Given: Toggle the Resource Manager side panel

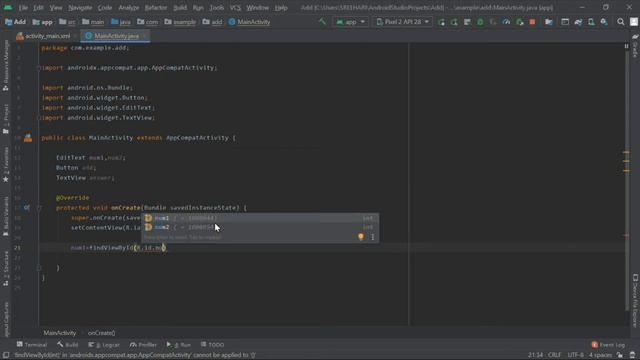Looking at the screenshot, I should pyautogui.click(x=6, y=65).
